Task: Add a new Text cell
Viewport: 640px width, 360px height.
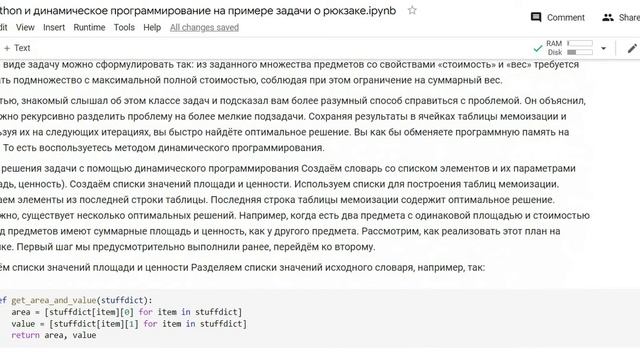Action: coord(17,48)
